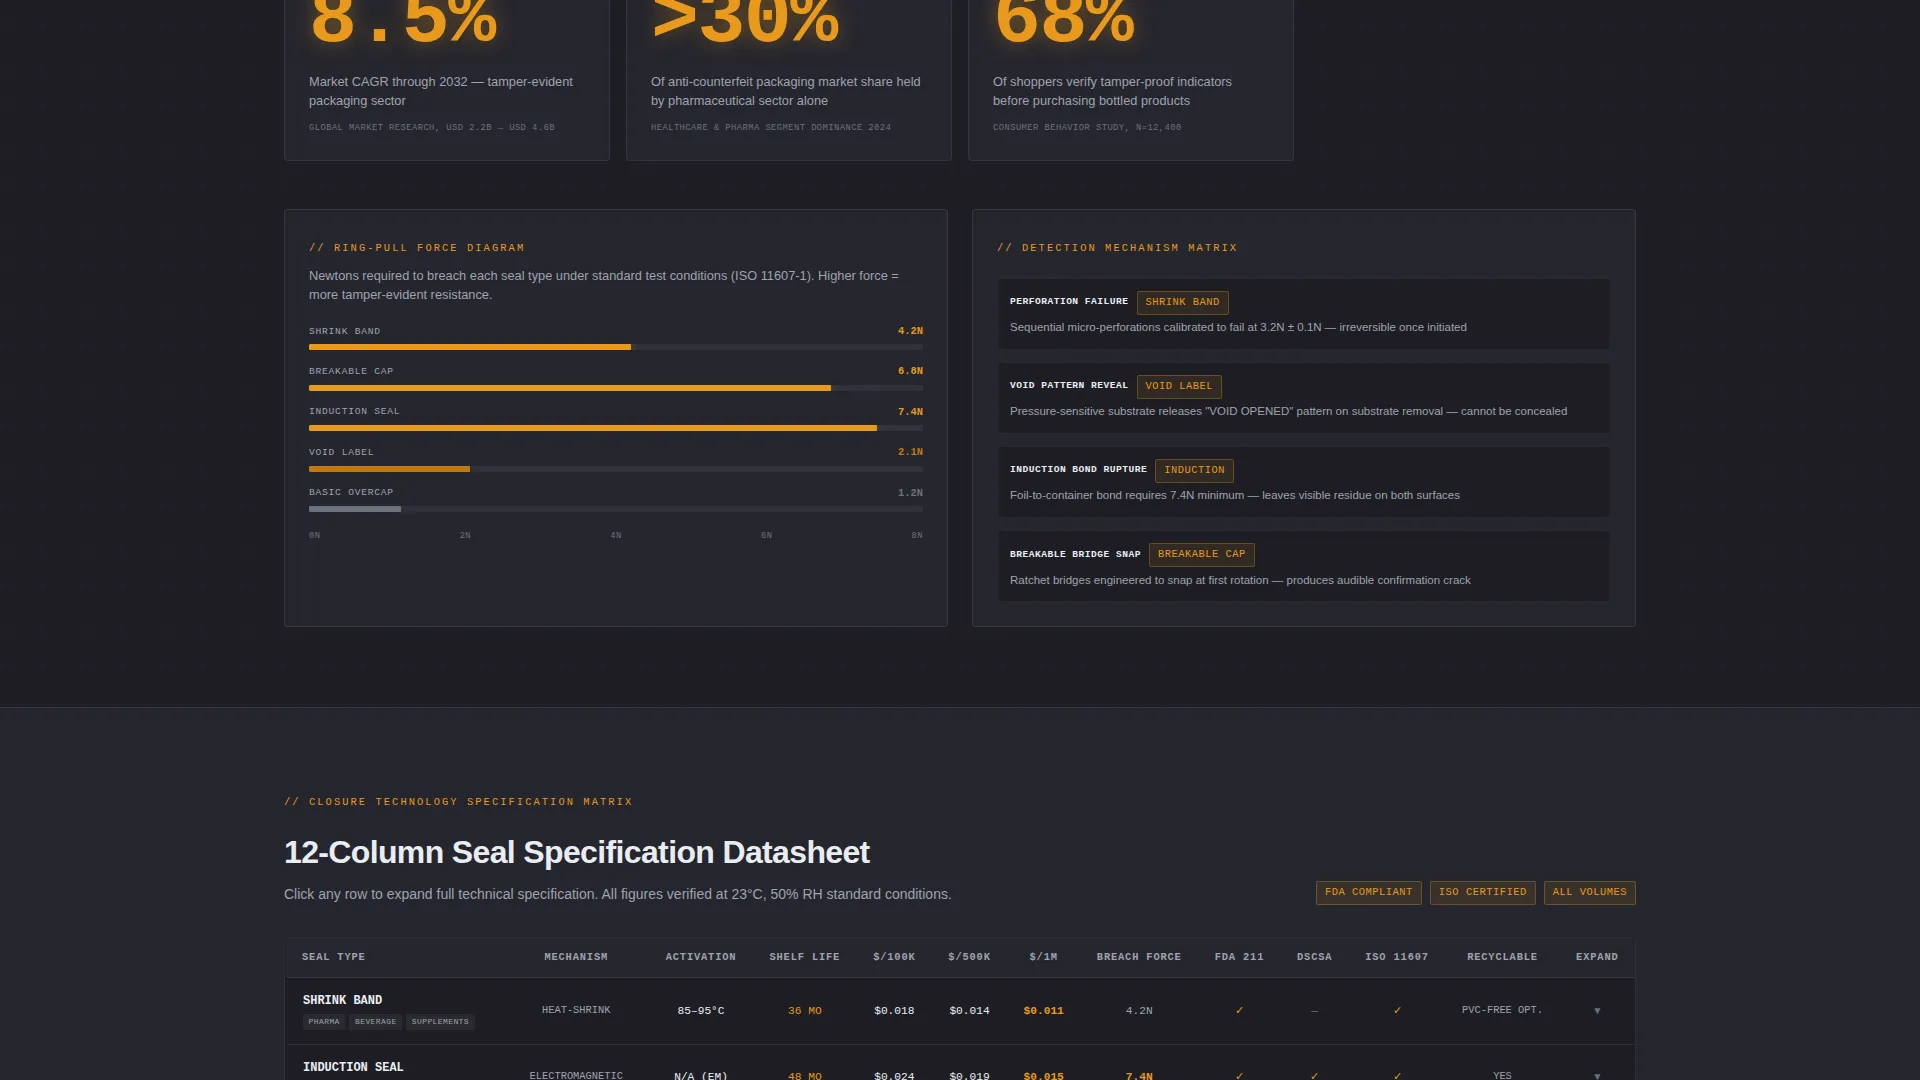Click the 7.4N value in force diagram
The width and height of the screenshot is (1920, 1080).
pos(910,412)
